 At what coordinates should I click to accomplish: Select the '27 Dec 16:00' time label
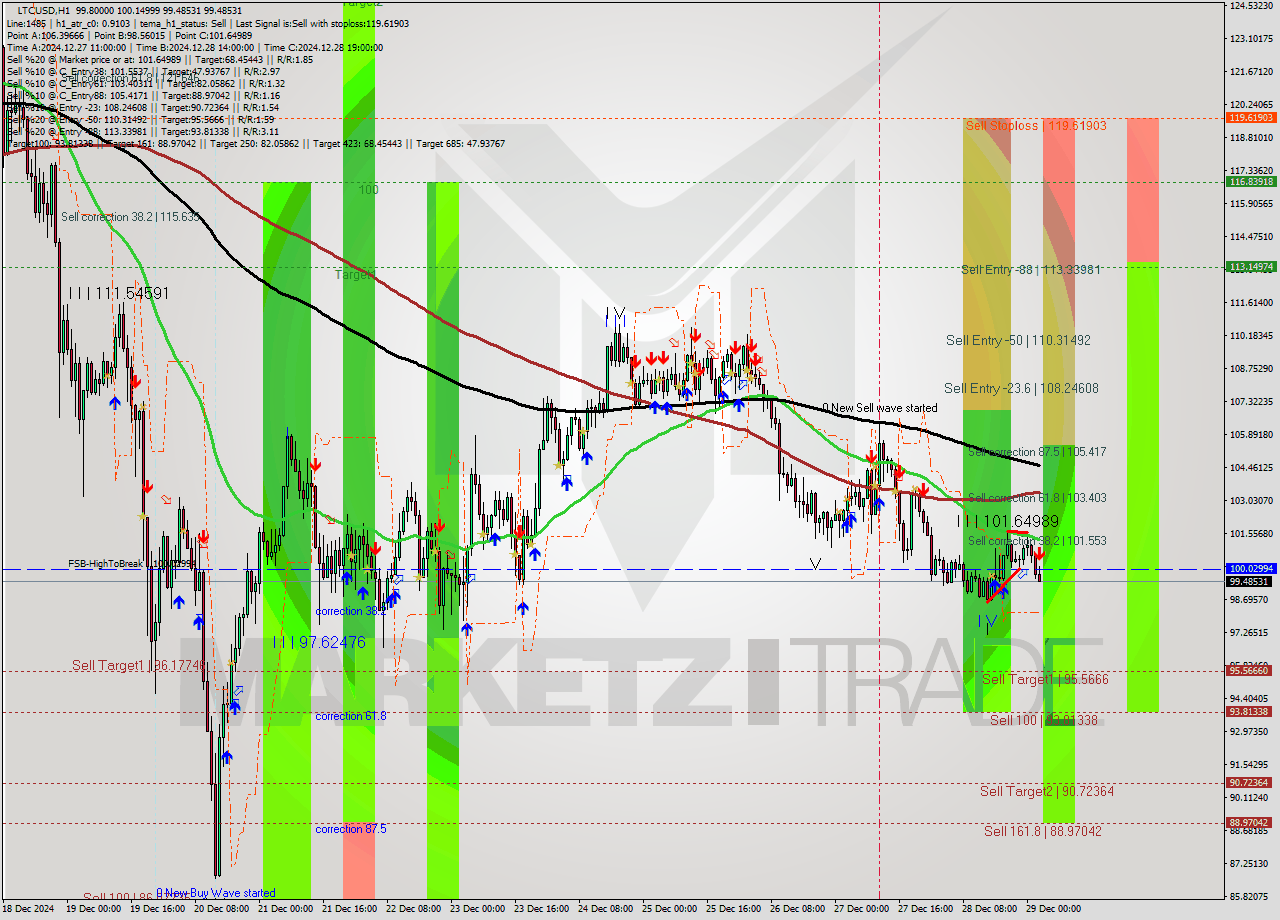[925, 909]
